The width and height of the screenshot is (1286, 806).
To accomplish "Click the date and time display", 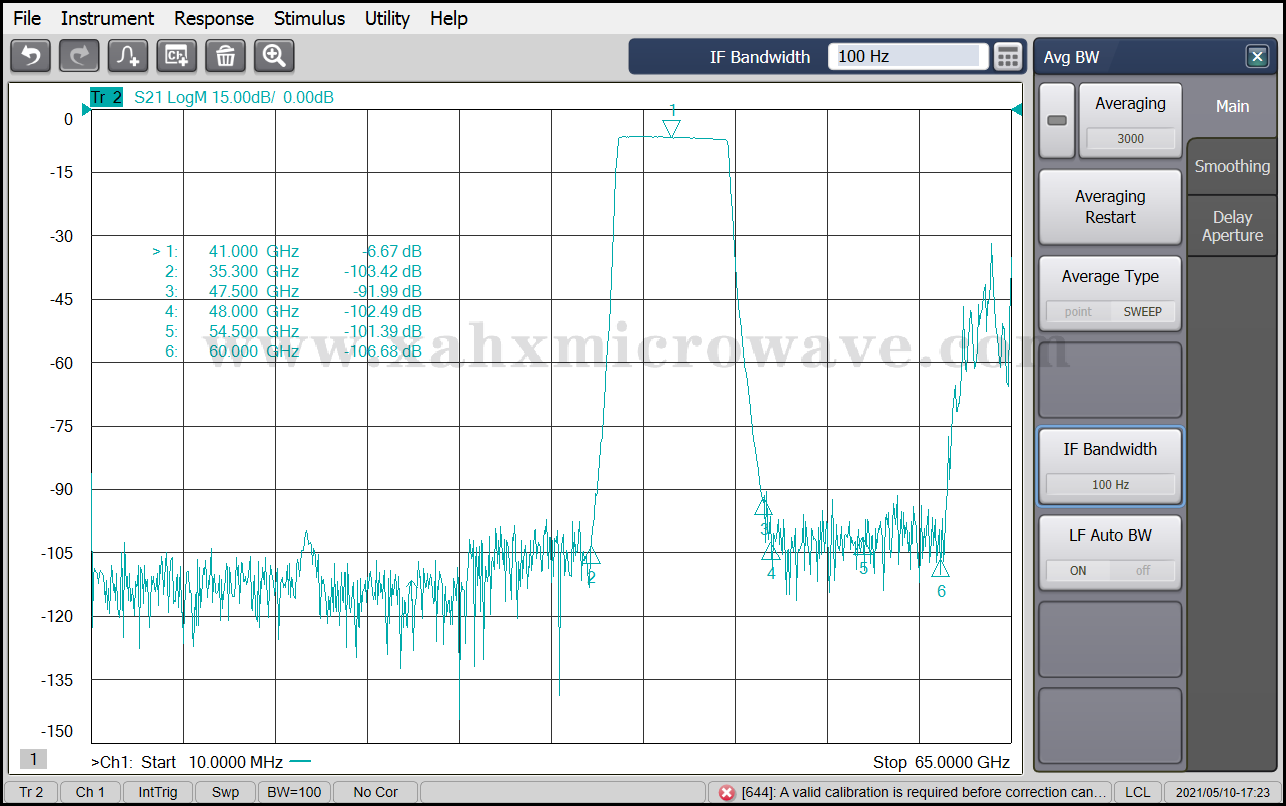I will pos(1222,792).
